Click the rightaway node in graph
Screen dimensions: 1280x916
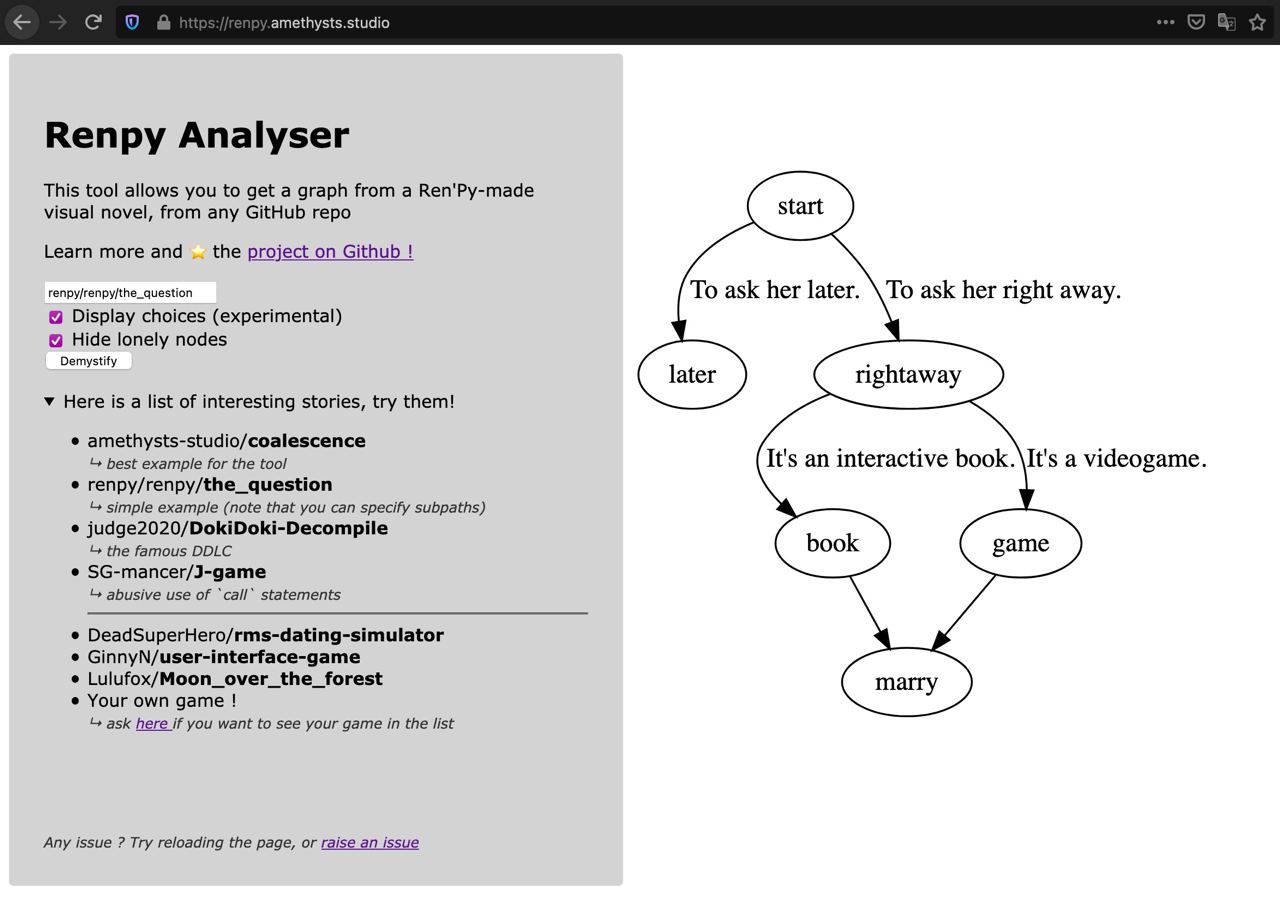click(x=908, y=374)
